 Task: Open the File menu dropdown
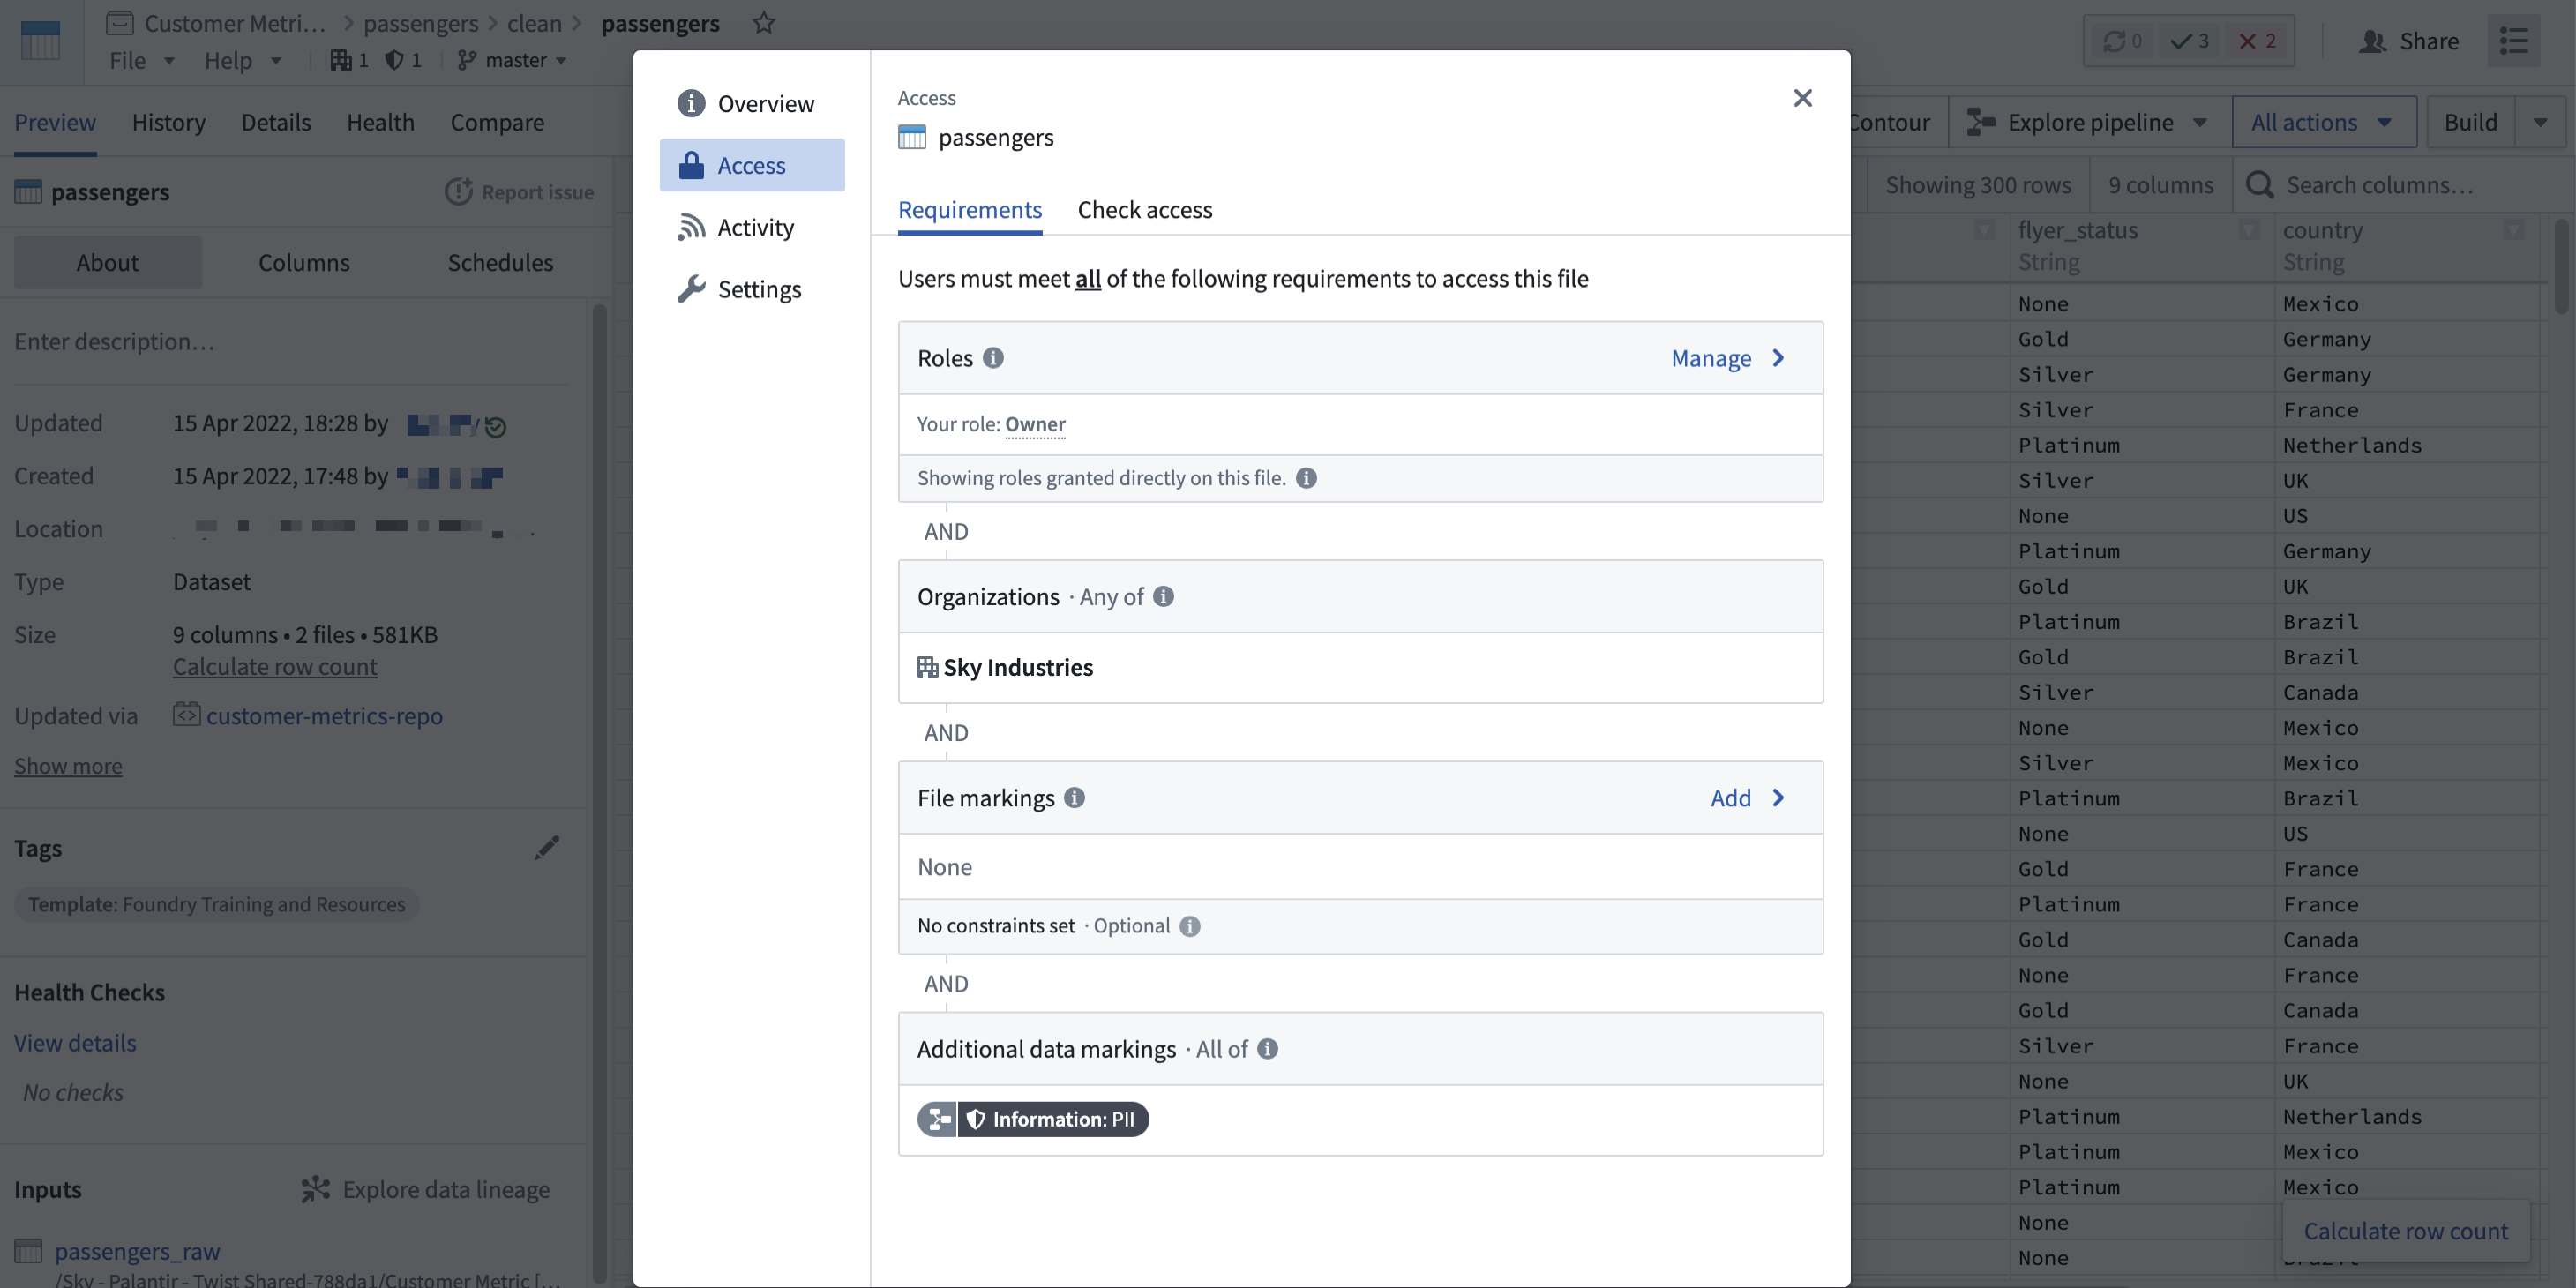click(141, 60)
